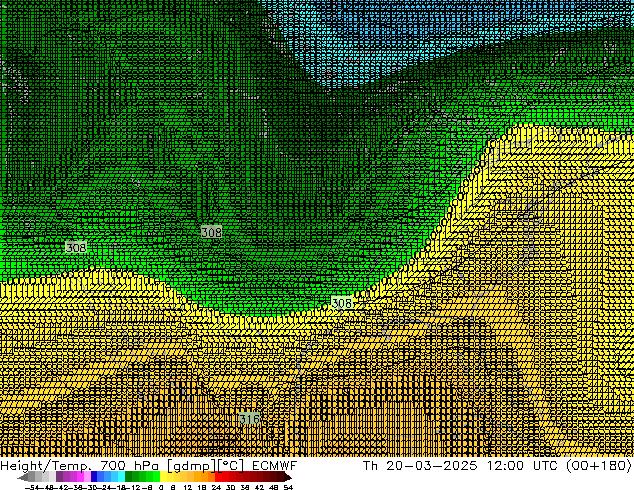Click the Height/Temp. 700 hPa title

[x=79, y=466]
